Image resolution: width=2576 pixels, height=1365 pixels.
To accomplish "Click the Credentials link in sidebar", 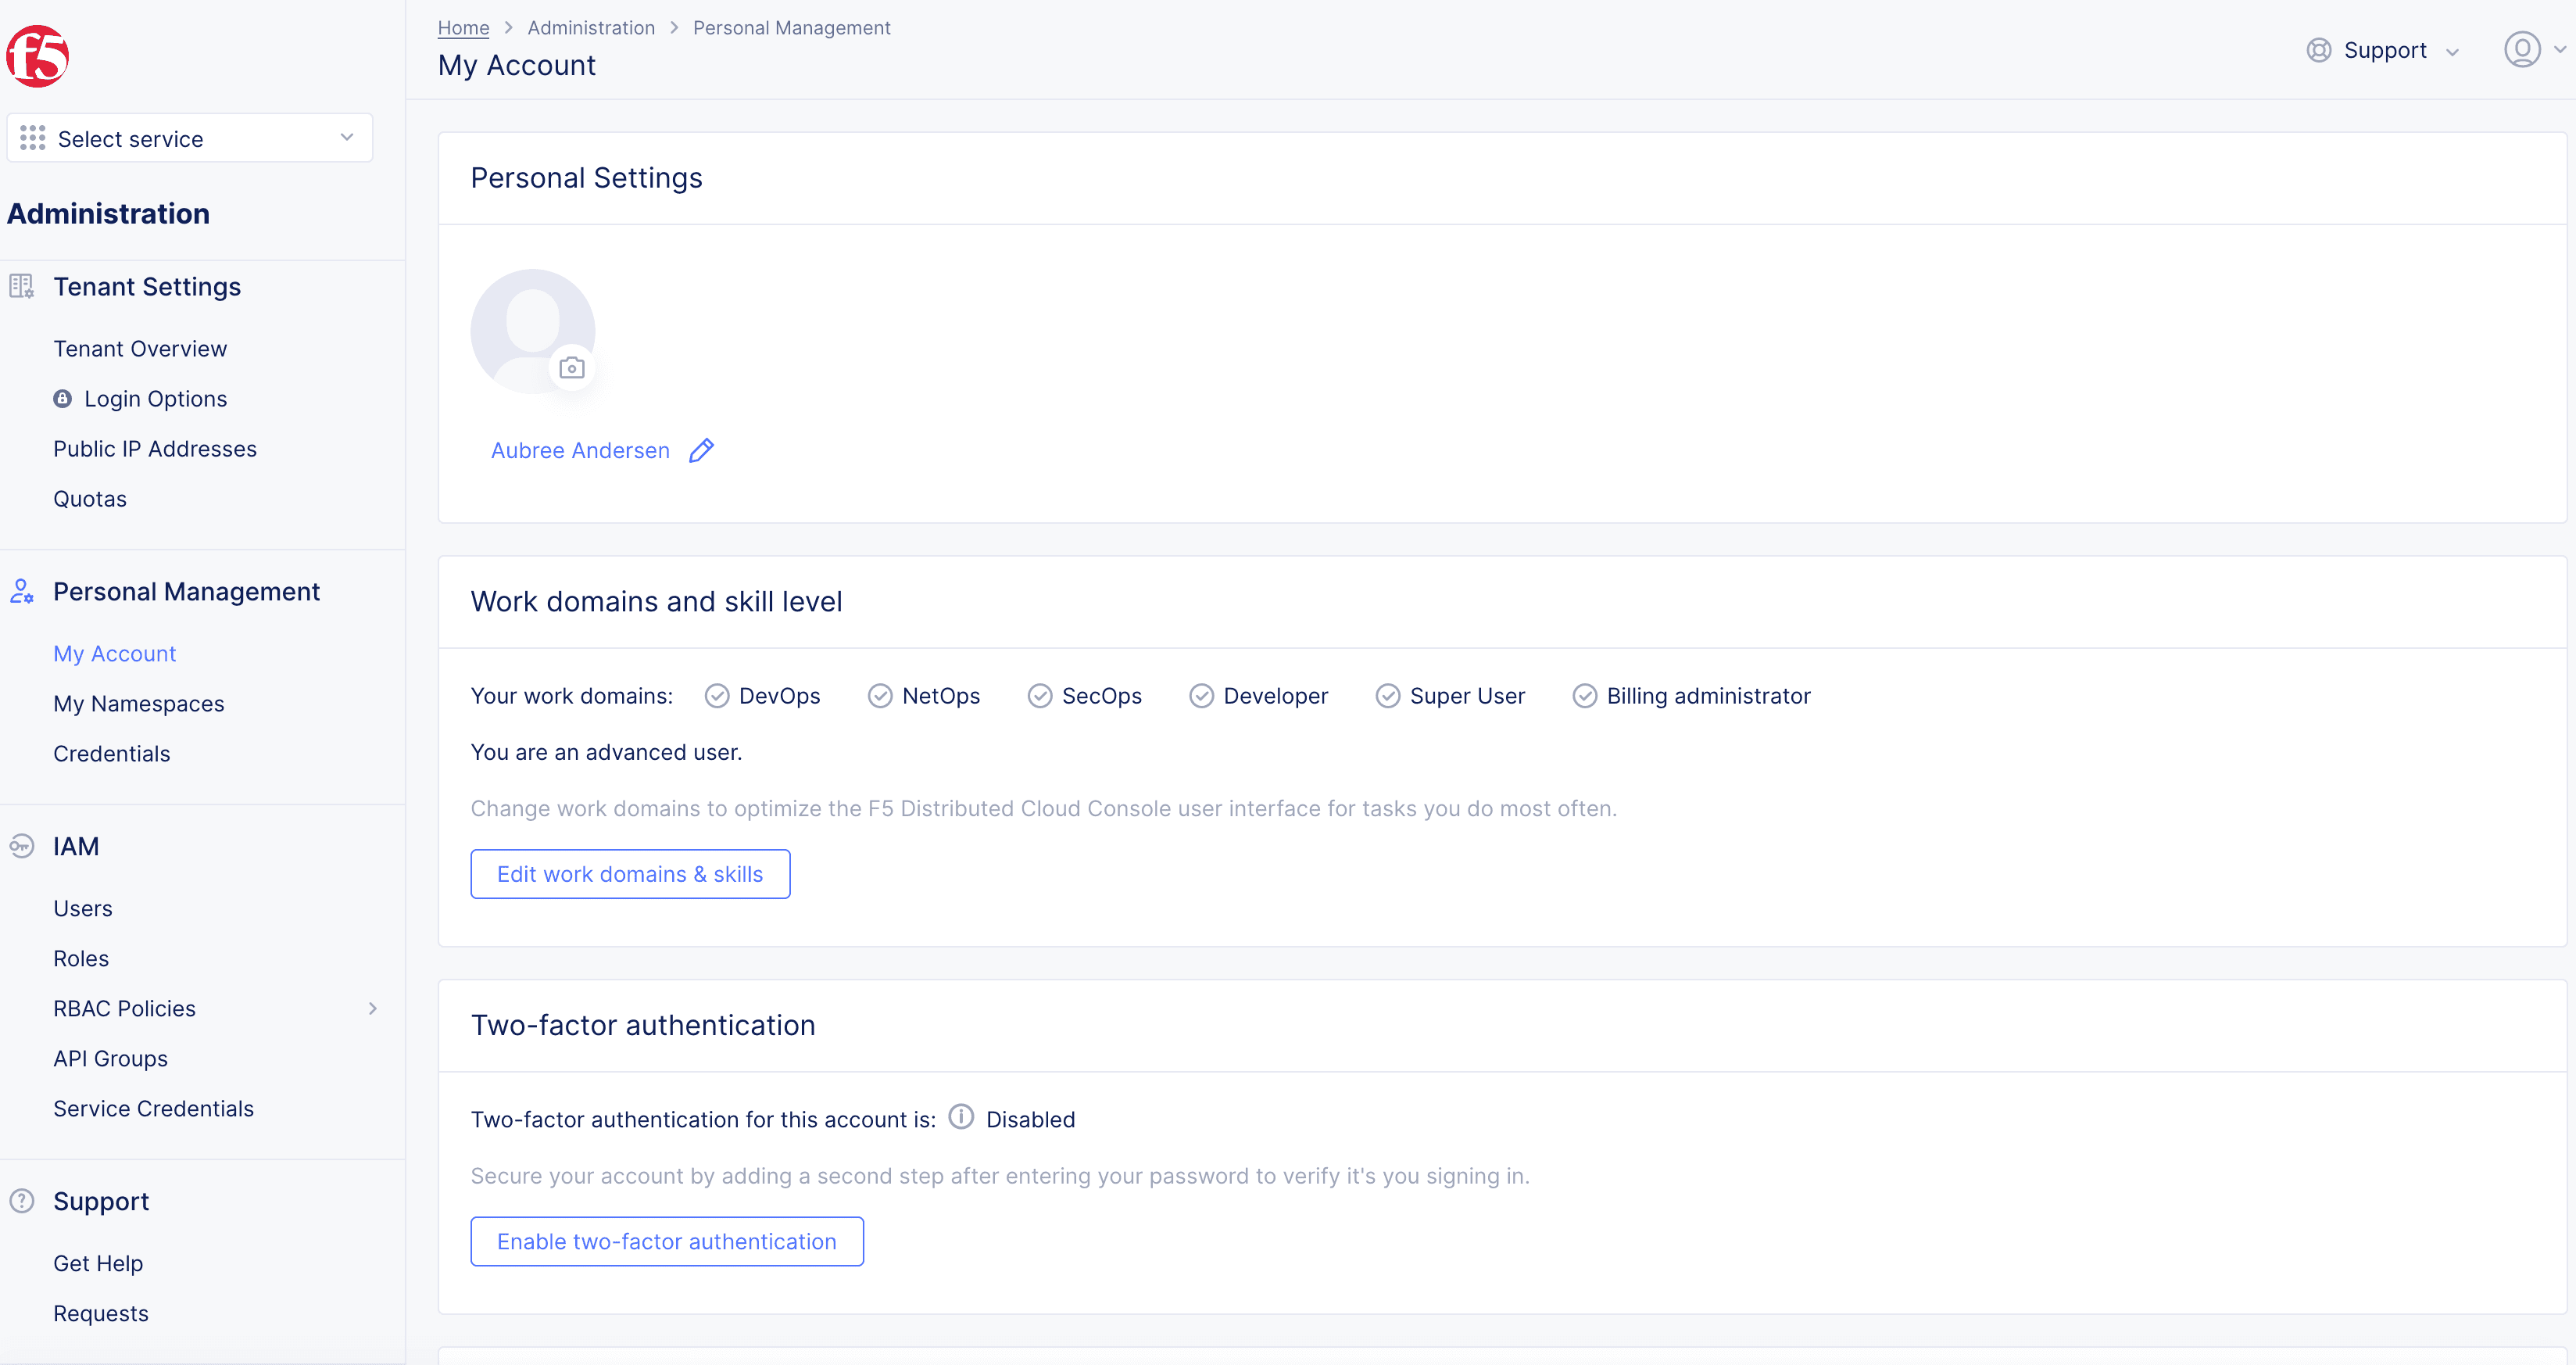I will coord(111,751).
